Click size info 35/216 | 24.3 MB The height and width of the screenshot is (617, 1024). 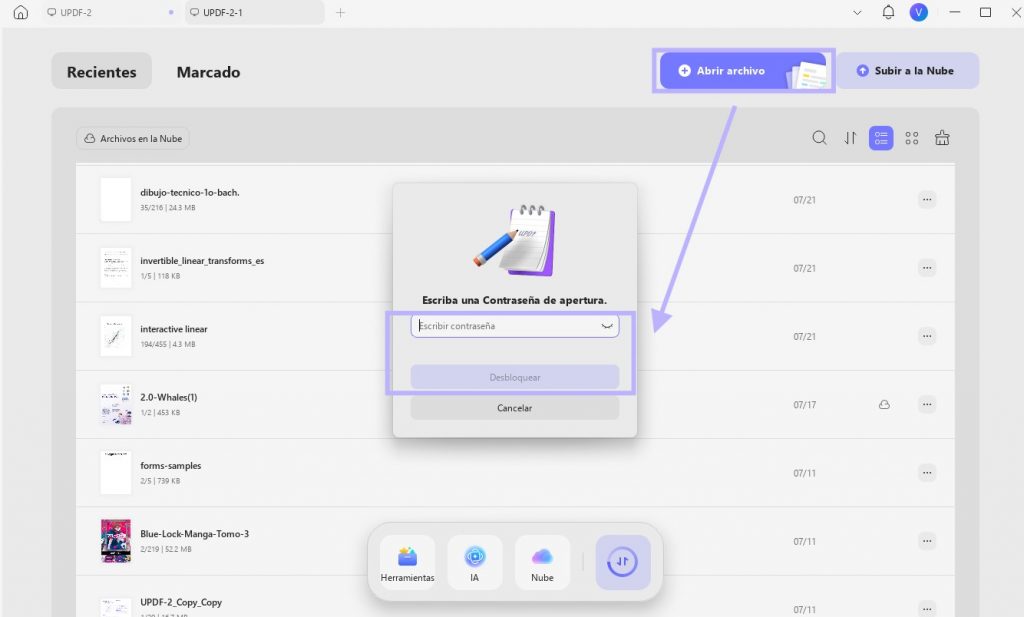point(168,208)
